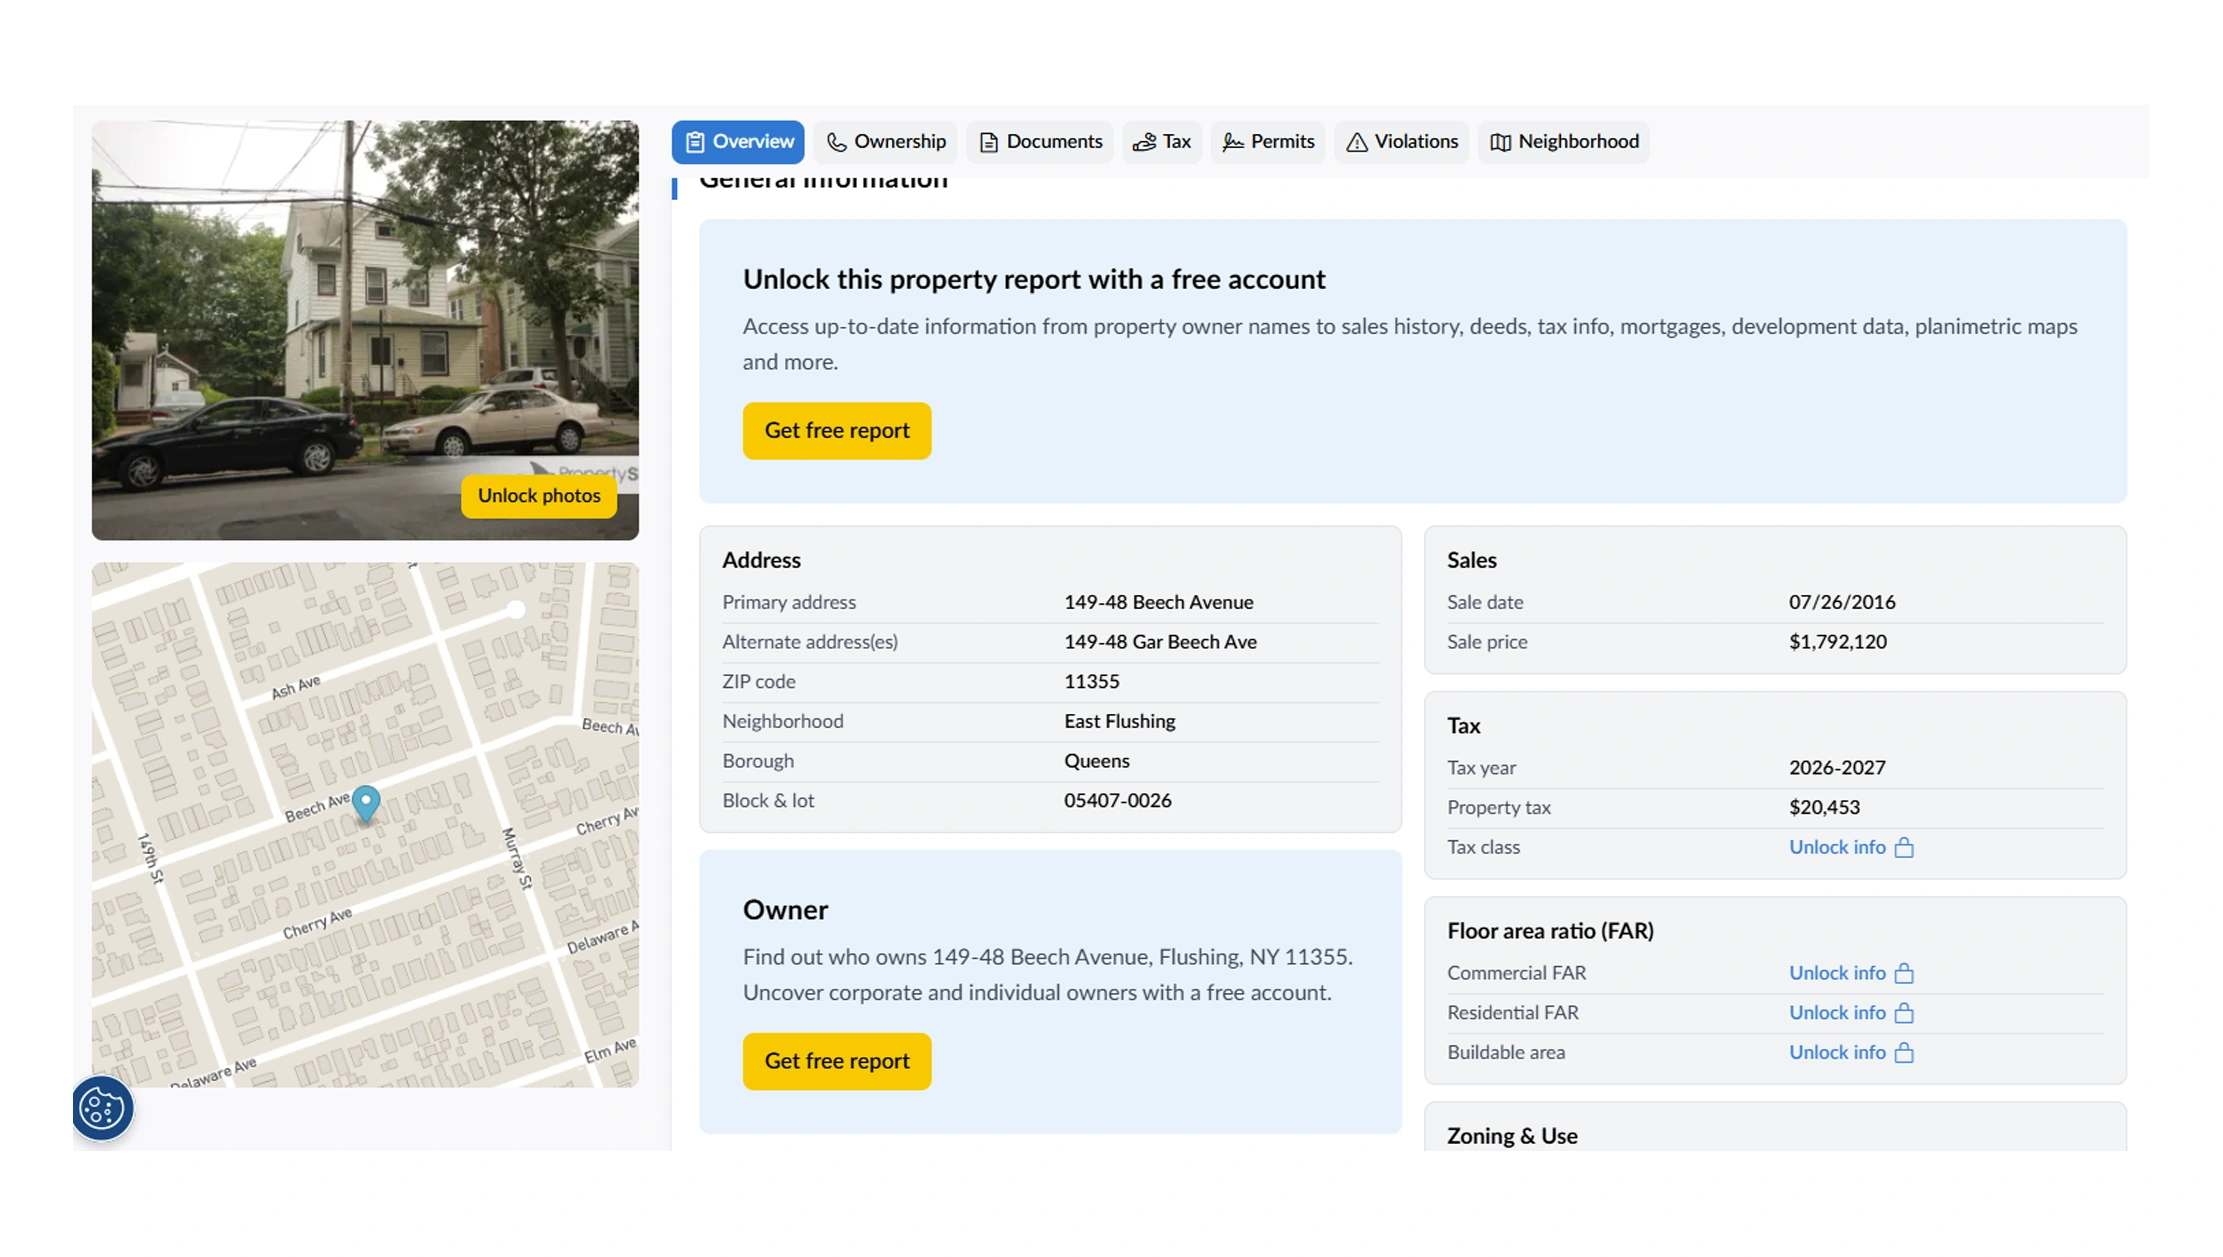Click Unlock info link for Commercial FAR
Image resolution: width=2223 pixels, height=1257 pixels.
(x=1837, y=973)
